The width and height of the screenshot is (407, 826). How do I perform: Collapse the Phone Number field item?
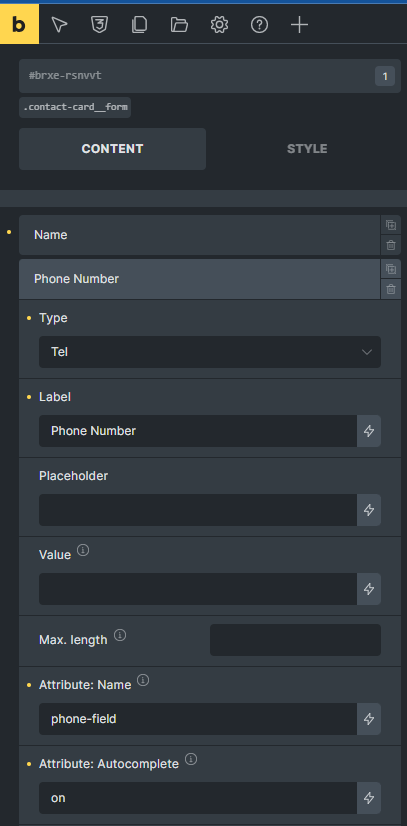pos(200,279)
